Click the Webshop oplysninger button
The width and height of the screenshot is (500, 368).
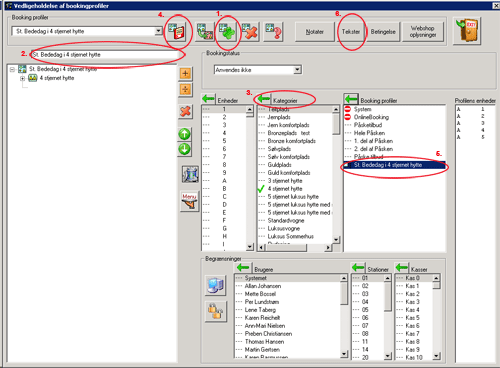tap(423, 32)
